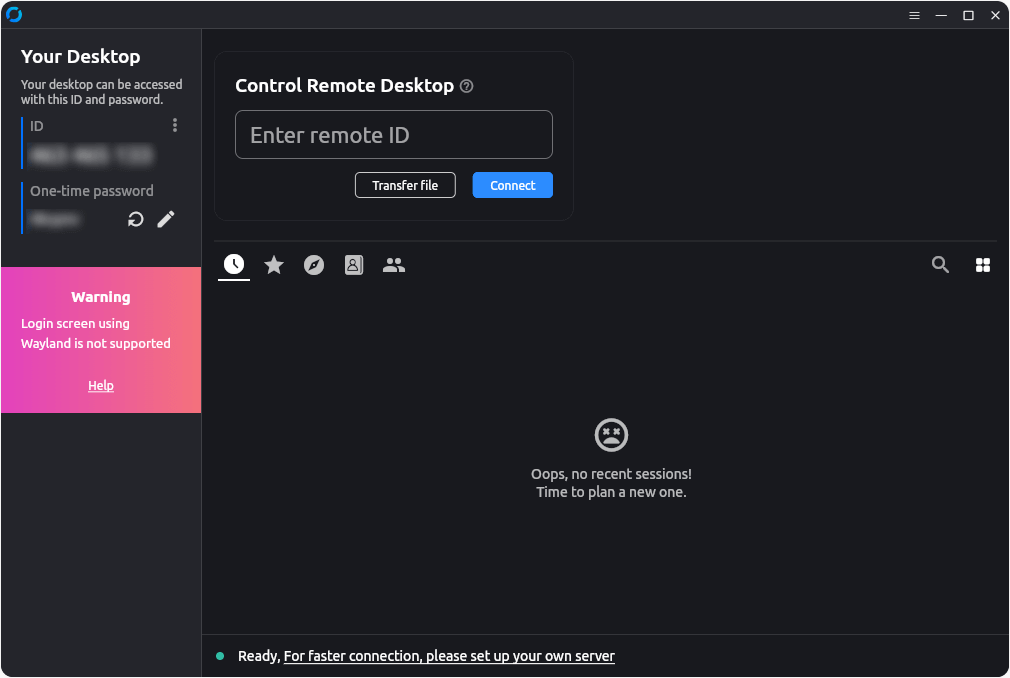Viewport: 1010px width, 678px height.
Task: Open the Address Book tab
Action: (x=353, y=264)
